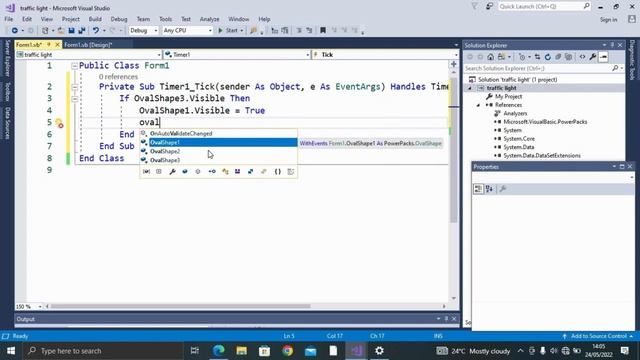Click the Show All Files icon in Solution Explorer
The width and height of the screenshot is (640, 360).
(x=568, y=57)
